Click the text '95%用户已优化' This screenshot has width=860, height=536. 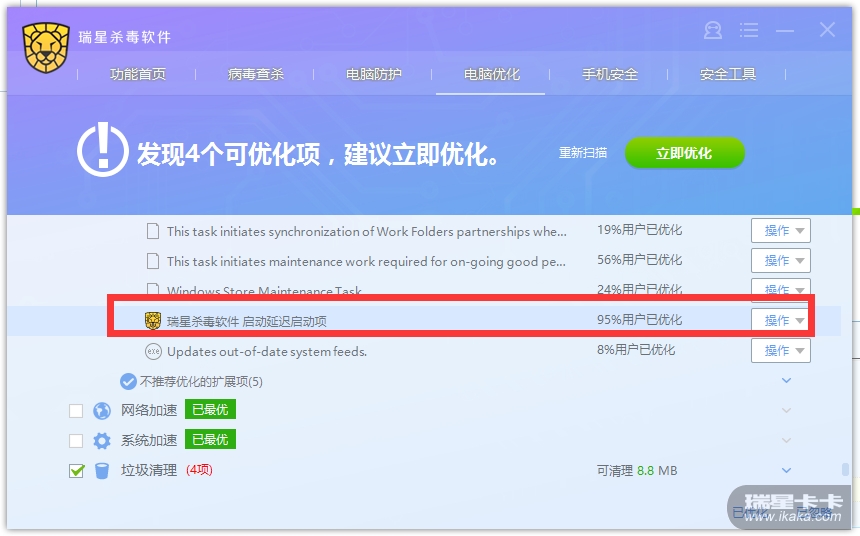click(640, 320)
